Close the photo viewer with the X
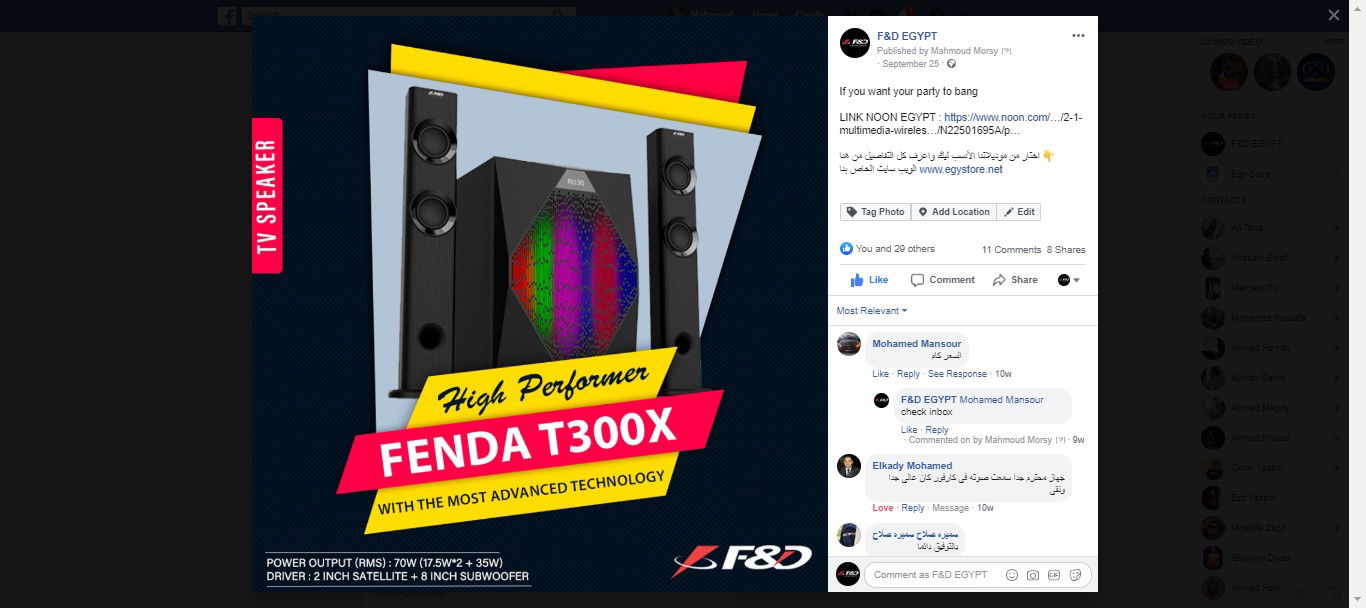Screen dimensions: 1366x608 [x=1333, y=15]
